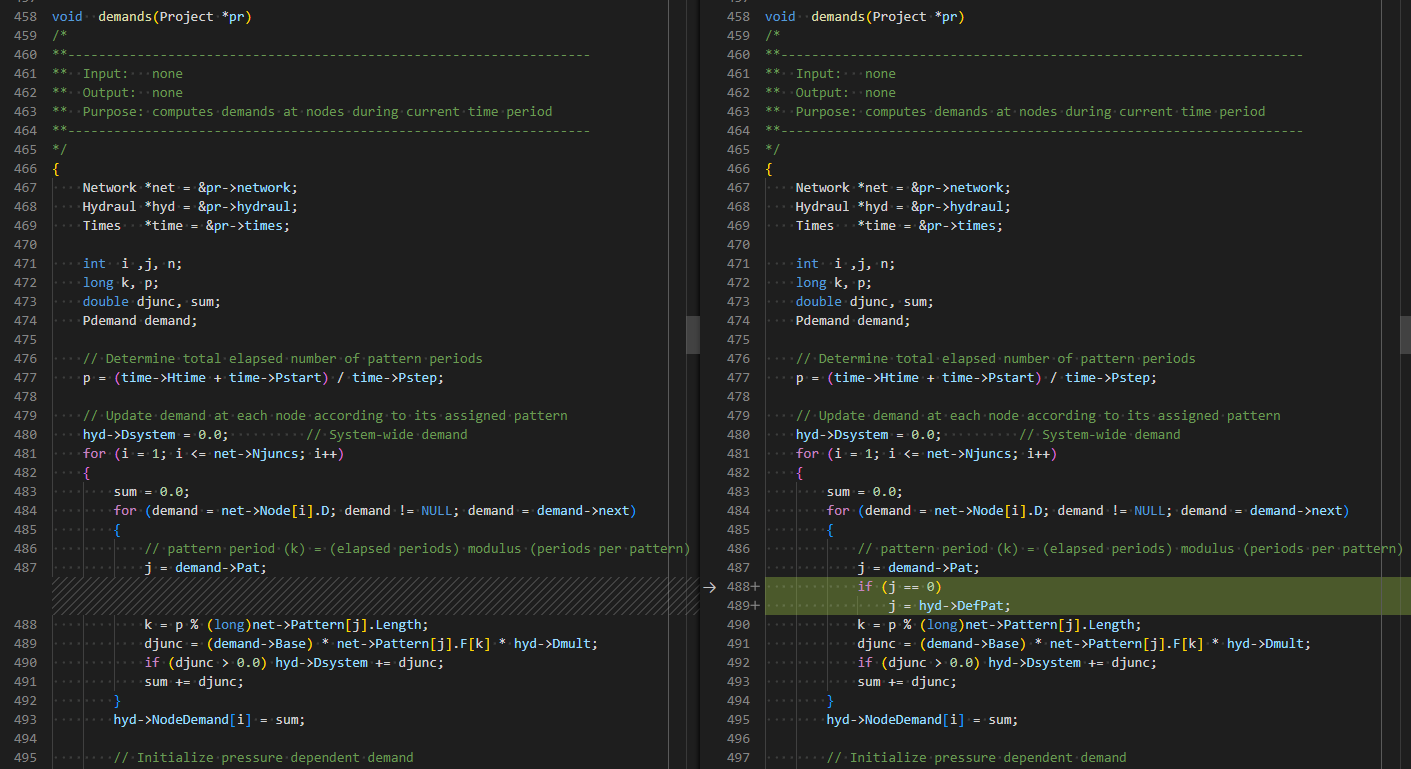The width and height of the screenshot is (1411, 769).
Task: Click the hatched placeholder region for the inserted lines
Action: (375, 596)
